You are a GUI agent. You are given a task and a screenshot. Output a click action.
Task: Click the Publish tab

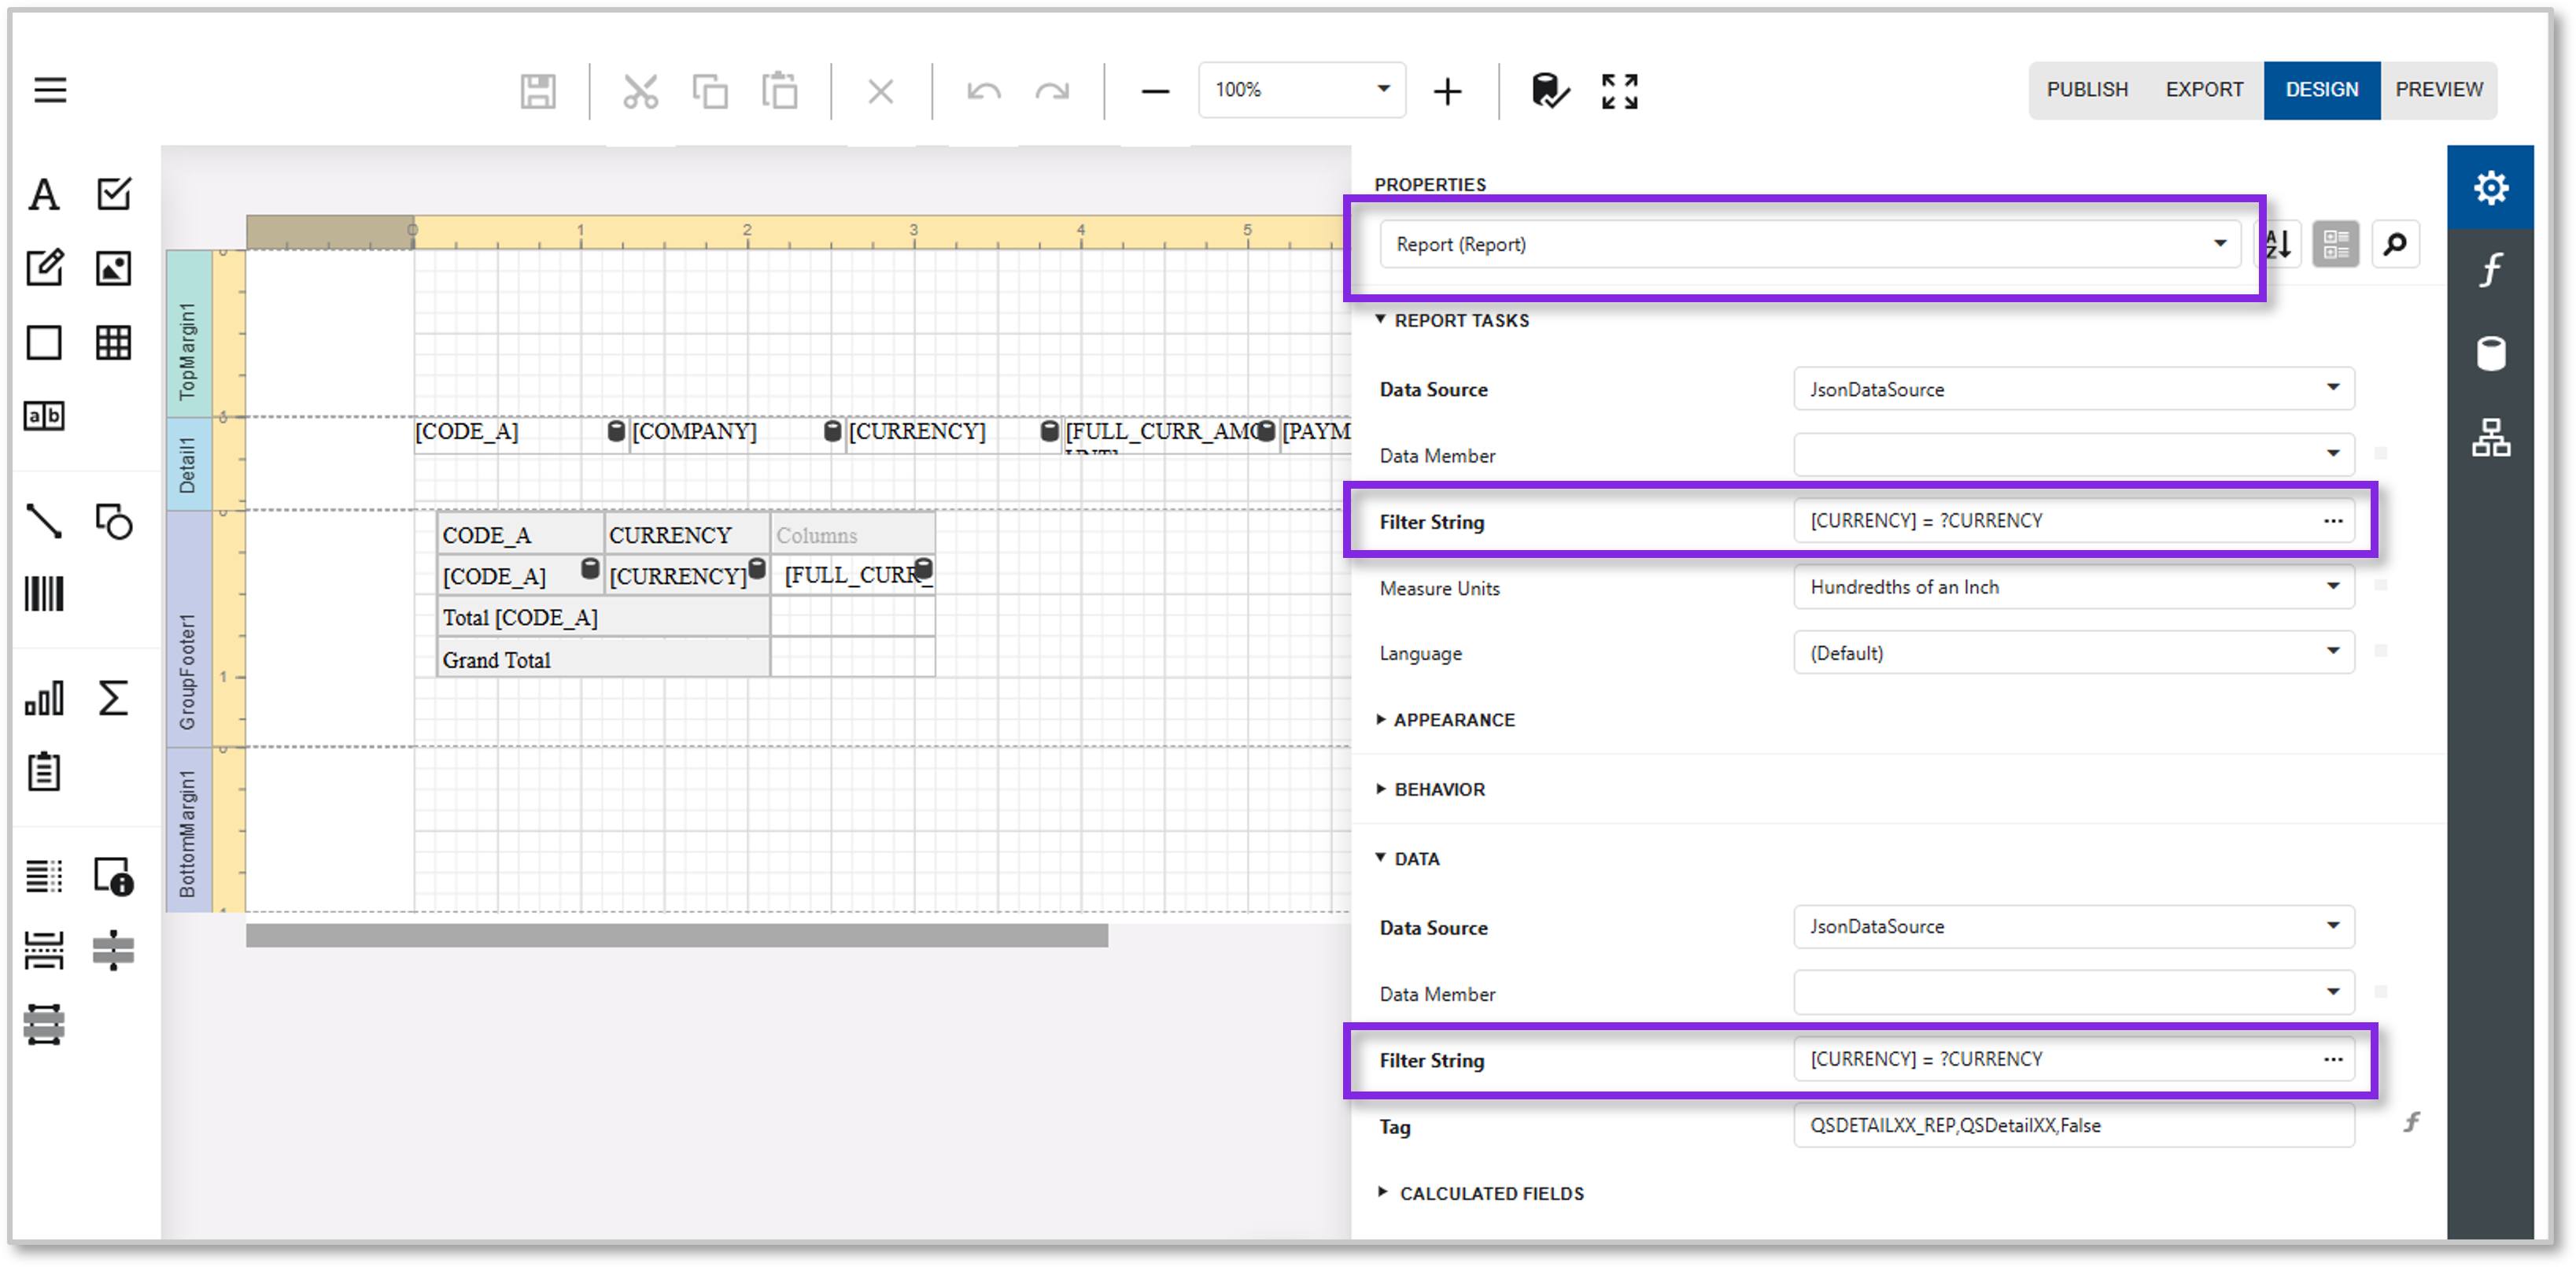coord(2087,90)
